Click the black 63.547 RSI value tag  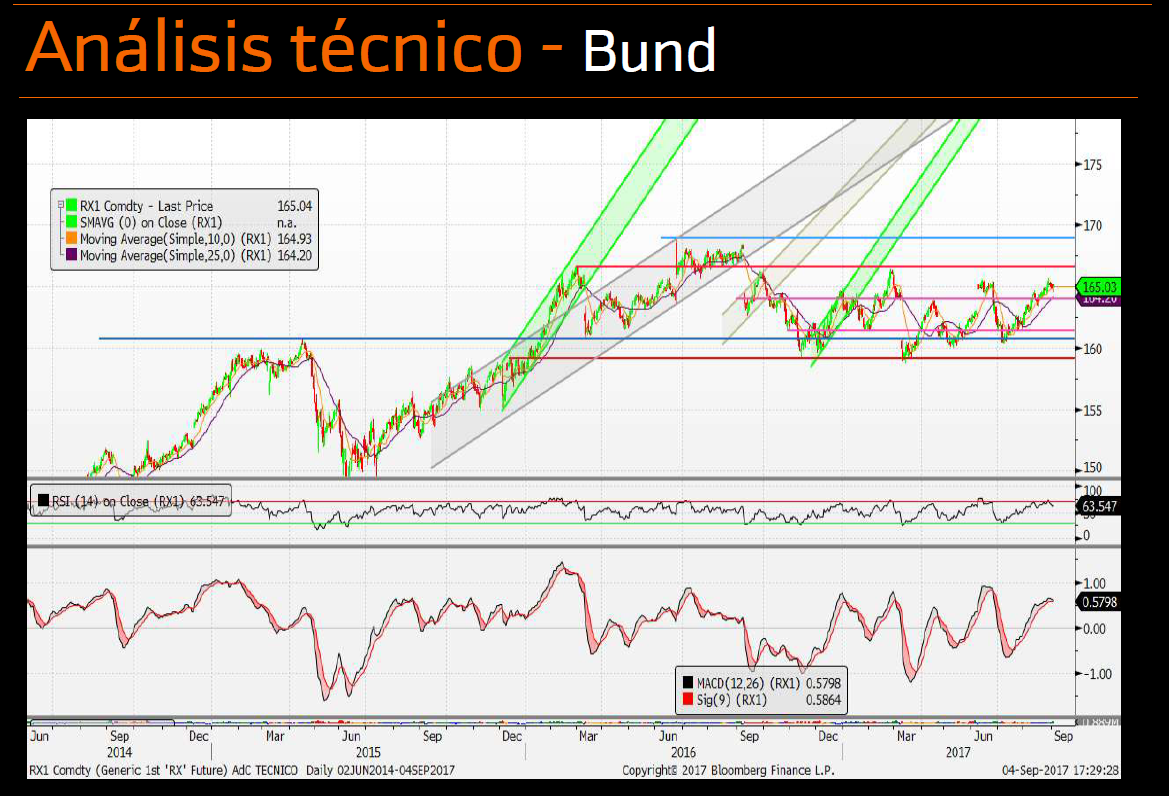(1099, 506)
